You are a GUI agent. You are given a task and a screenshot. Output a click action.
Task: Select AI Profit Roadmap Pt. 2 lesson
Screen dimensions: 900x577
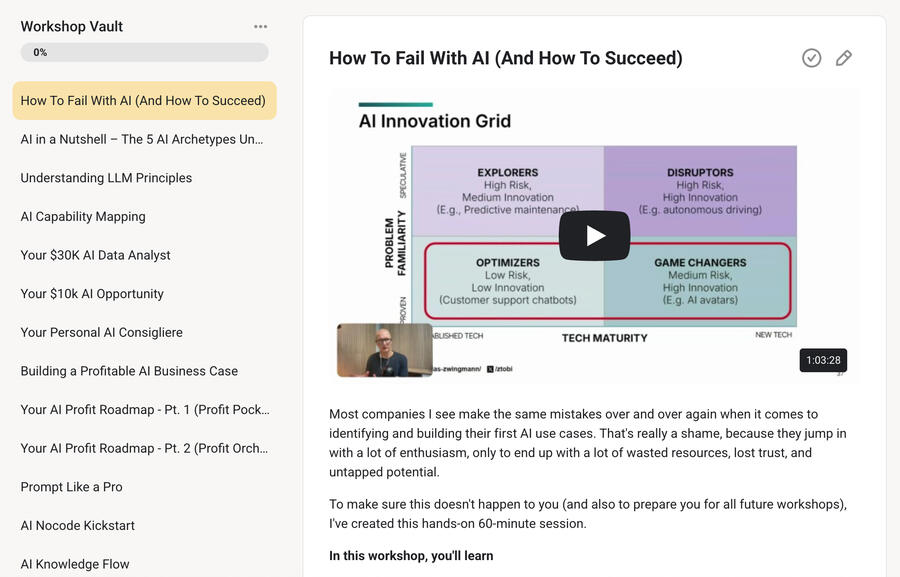click(x=144, y=448)
